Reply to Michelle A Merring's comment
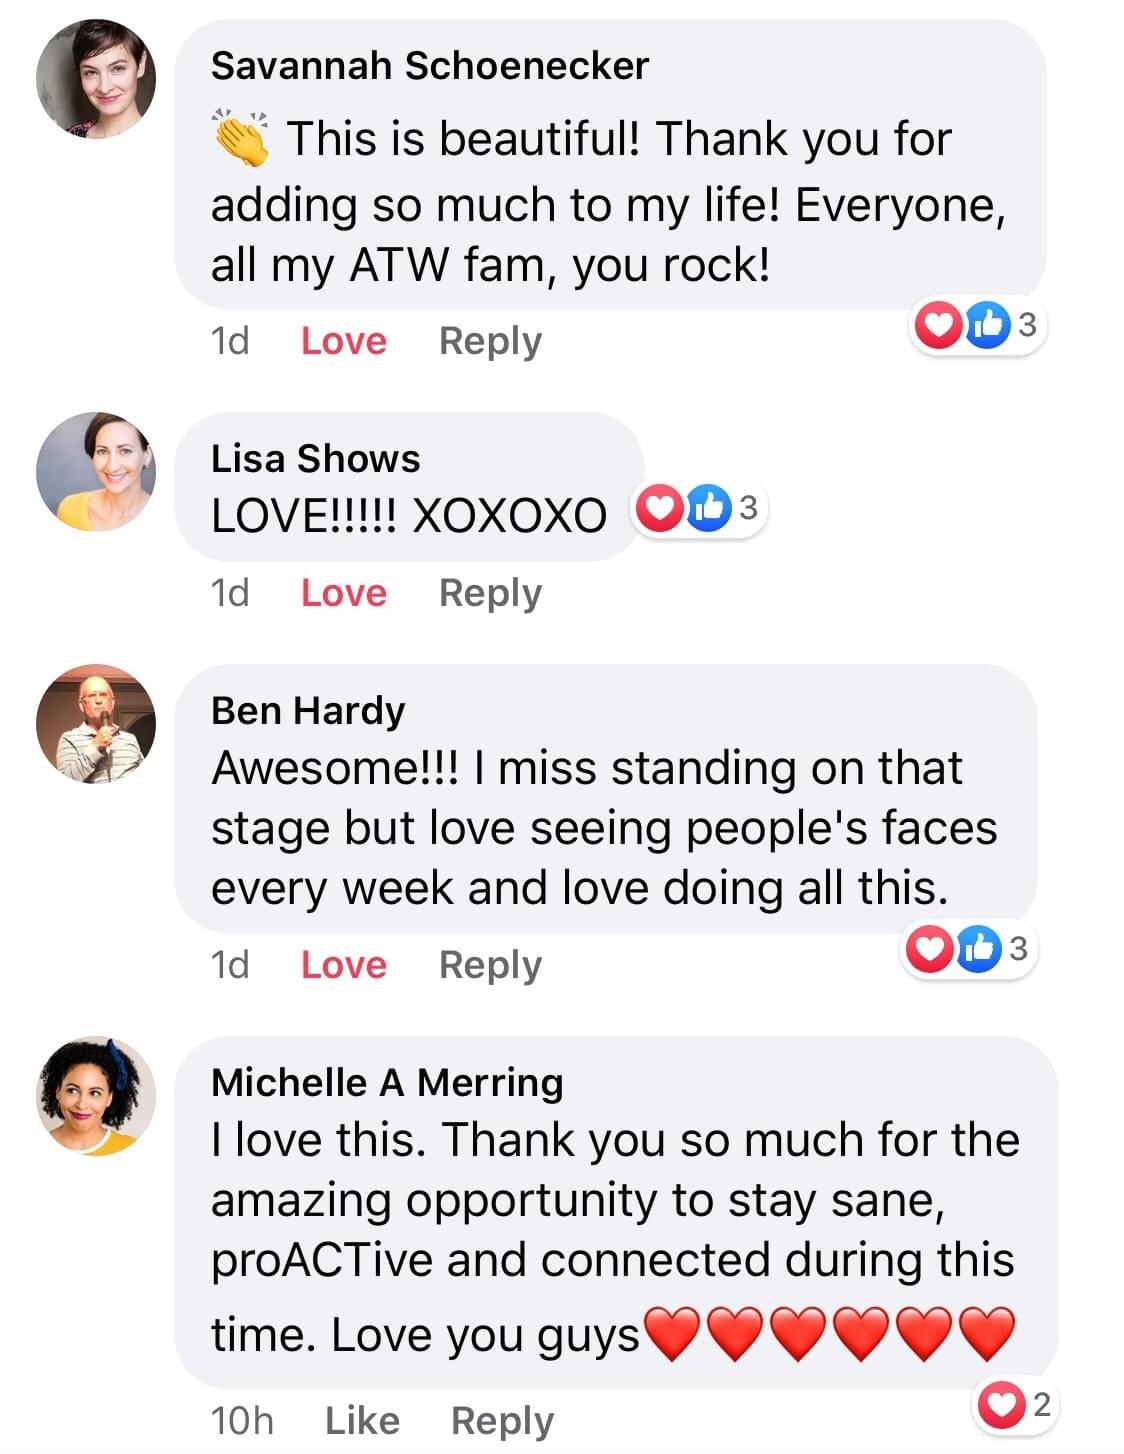Viewport: 1124px width, 1454px height. [x=502, y=1420]
